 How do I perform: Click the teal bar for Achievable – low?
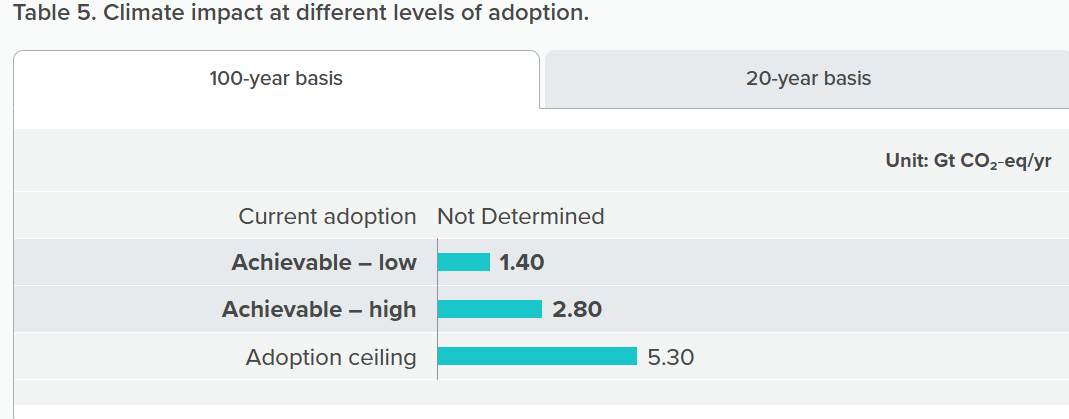[x=464, y=262]
